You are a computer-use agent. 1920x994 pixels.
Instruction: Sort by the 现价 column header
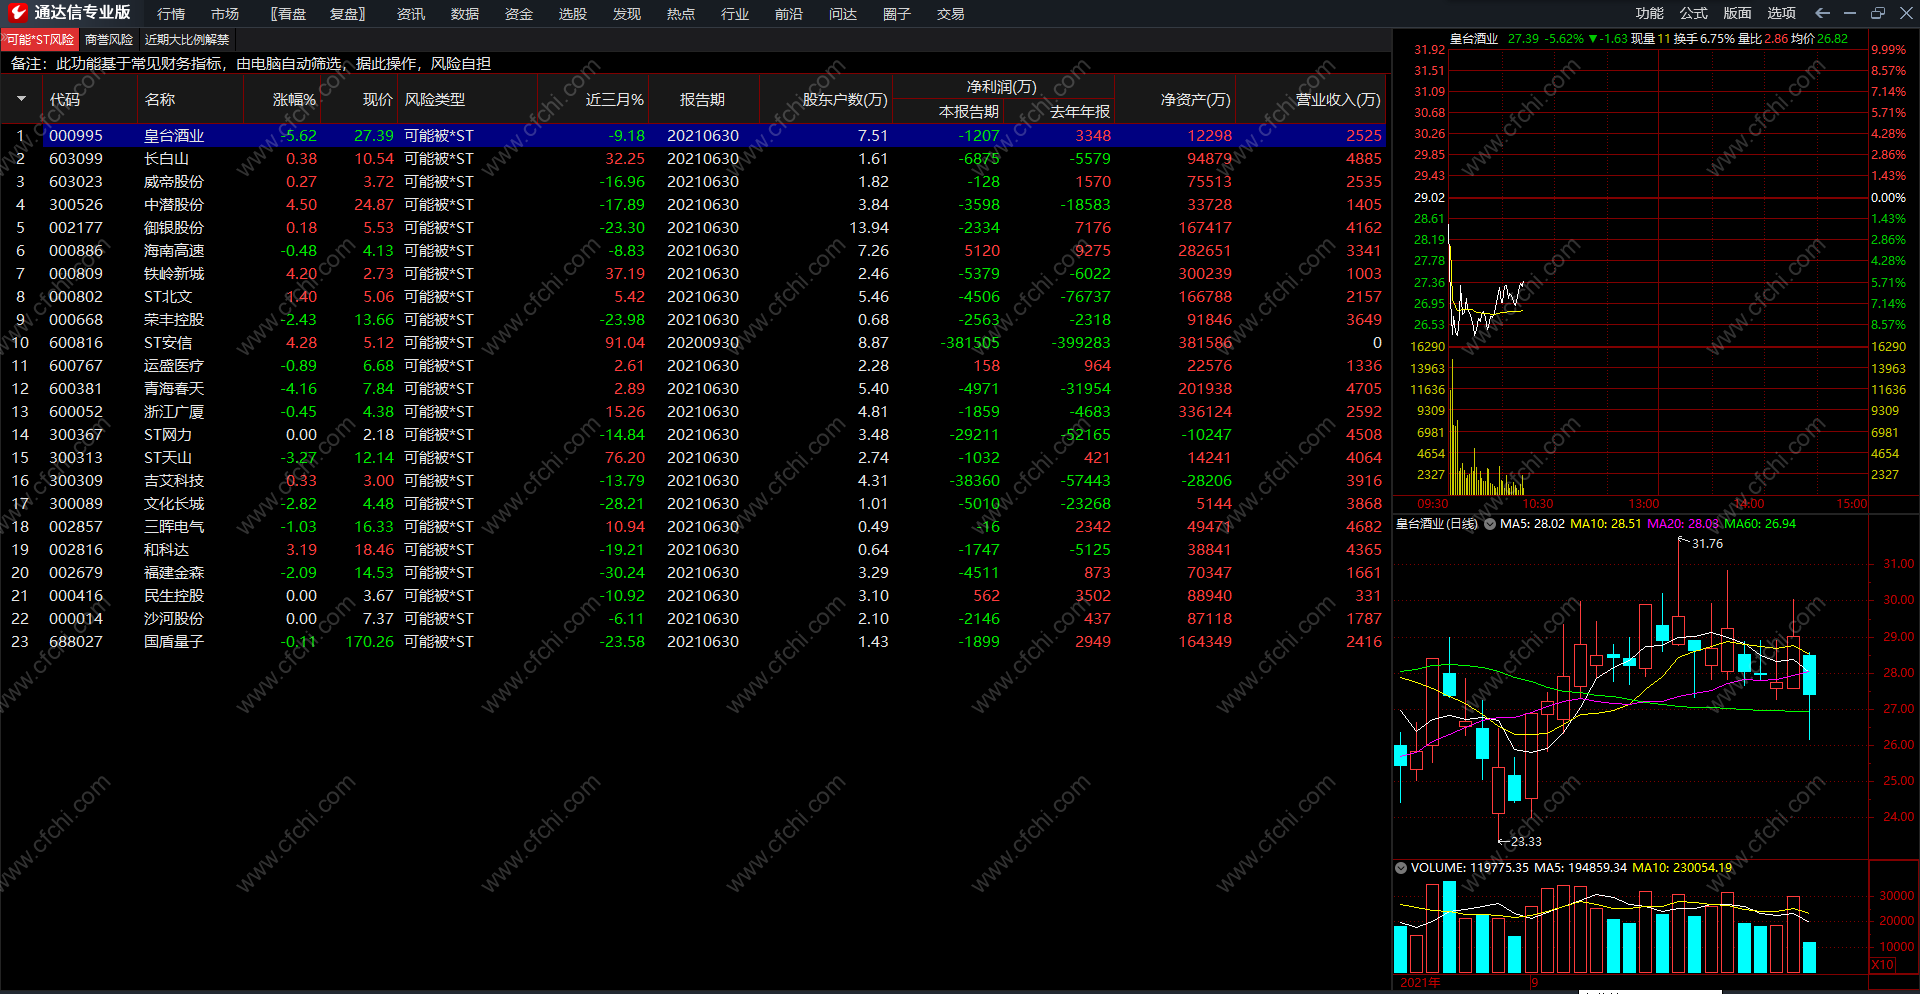pos(378,100)
